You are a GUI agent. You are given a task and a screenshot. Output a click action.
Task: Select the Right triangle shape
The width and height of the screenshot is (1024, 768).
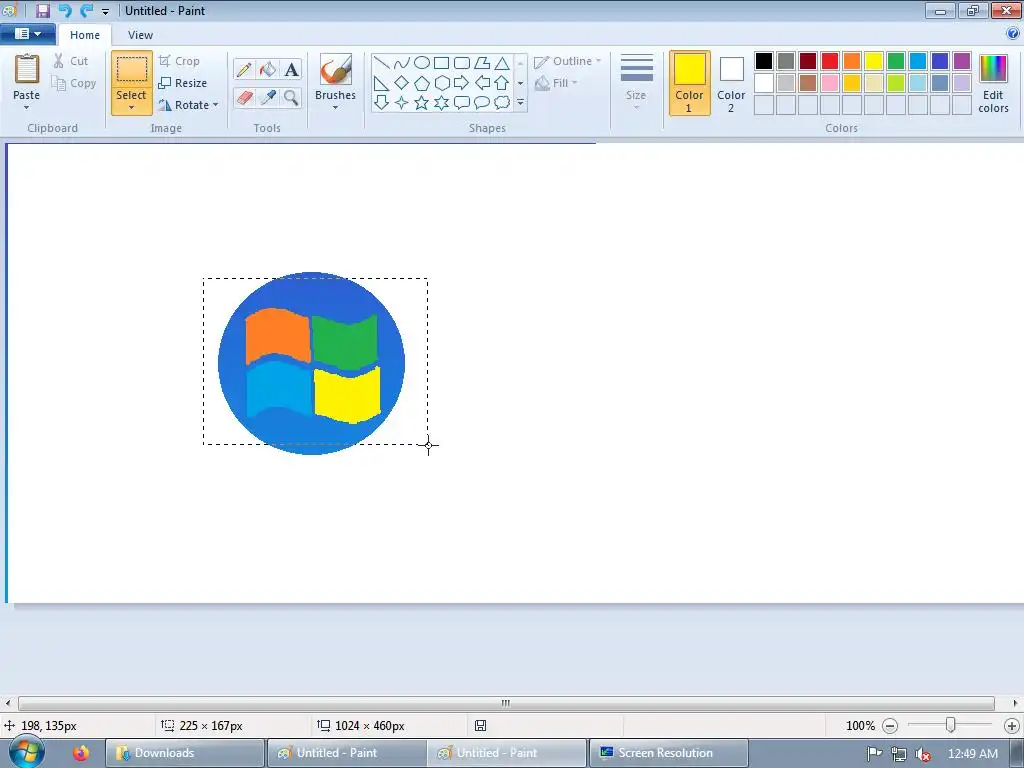(381, 83)
